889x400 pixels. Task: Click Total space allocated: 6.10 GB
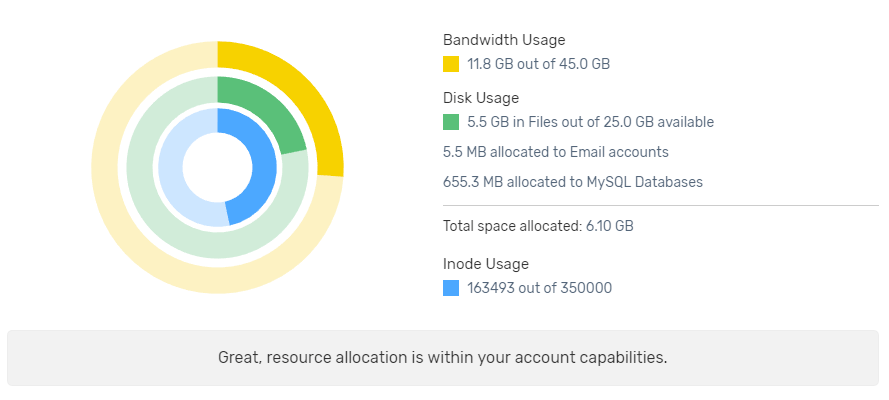(538, 226)
